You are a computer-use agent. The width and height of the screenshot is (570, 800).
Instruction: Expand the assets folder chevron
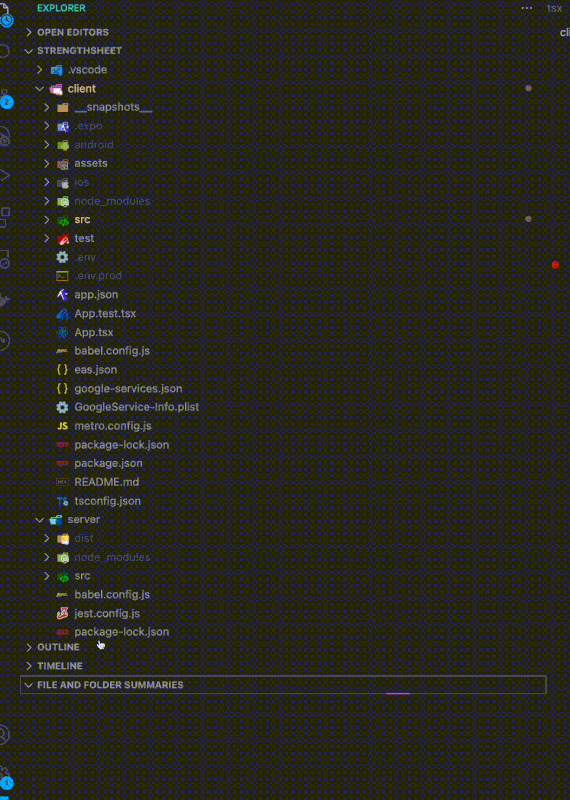(47, 163)
